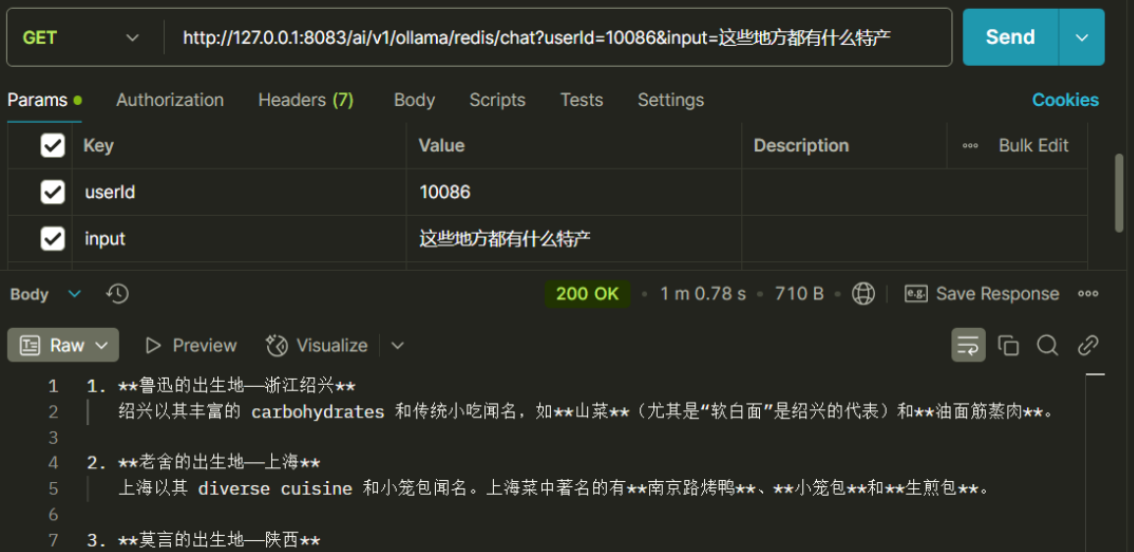
Task: Open the Settings tab
Action: click(670, 100)
